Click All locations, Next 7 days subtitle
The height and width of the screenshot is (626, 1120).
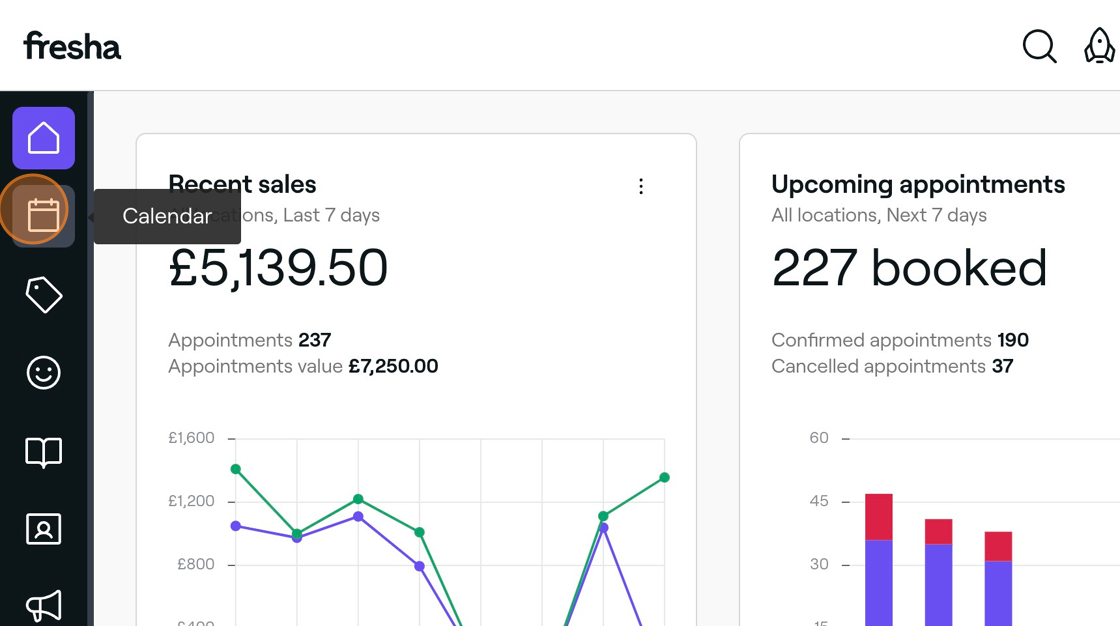coord(879,215)
